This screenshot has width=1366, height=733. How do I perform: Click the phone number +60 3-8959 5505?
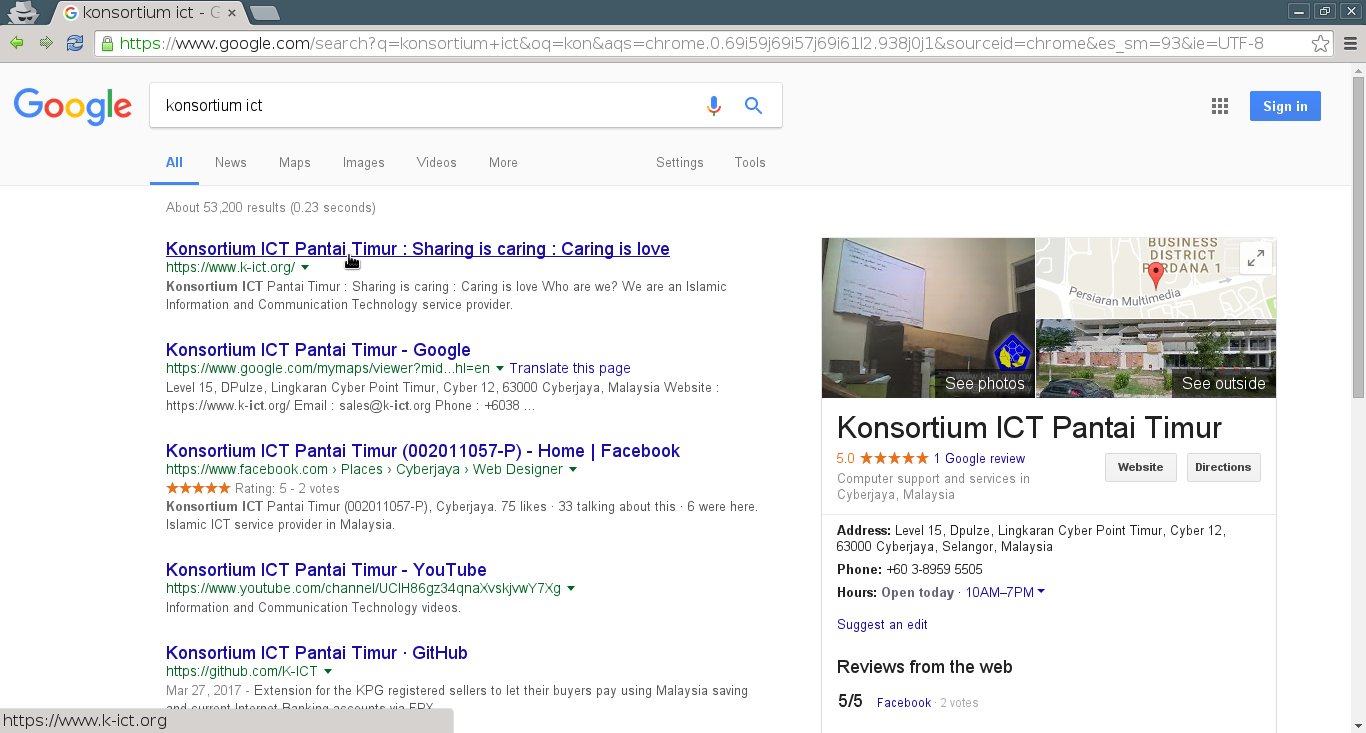click(934, 569)
